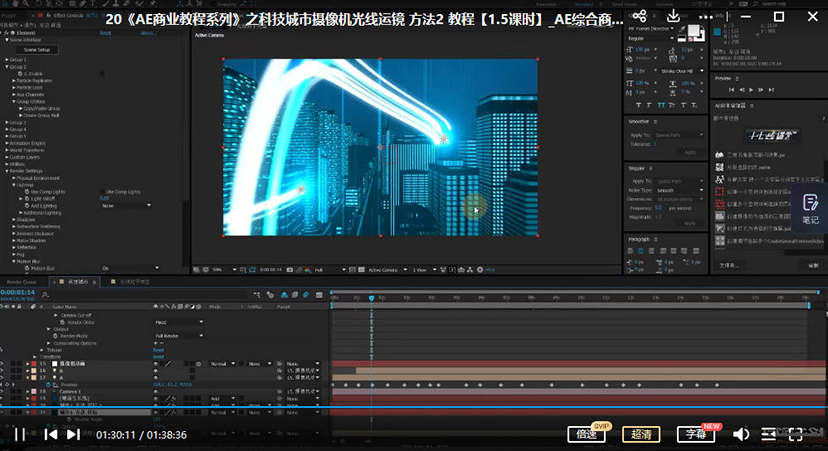The height and width of the screenshot is (451, 828).
Task: Click the Scene Setup button
Action: 40,49
